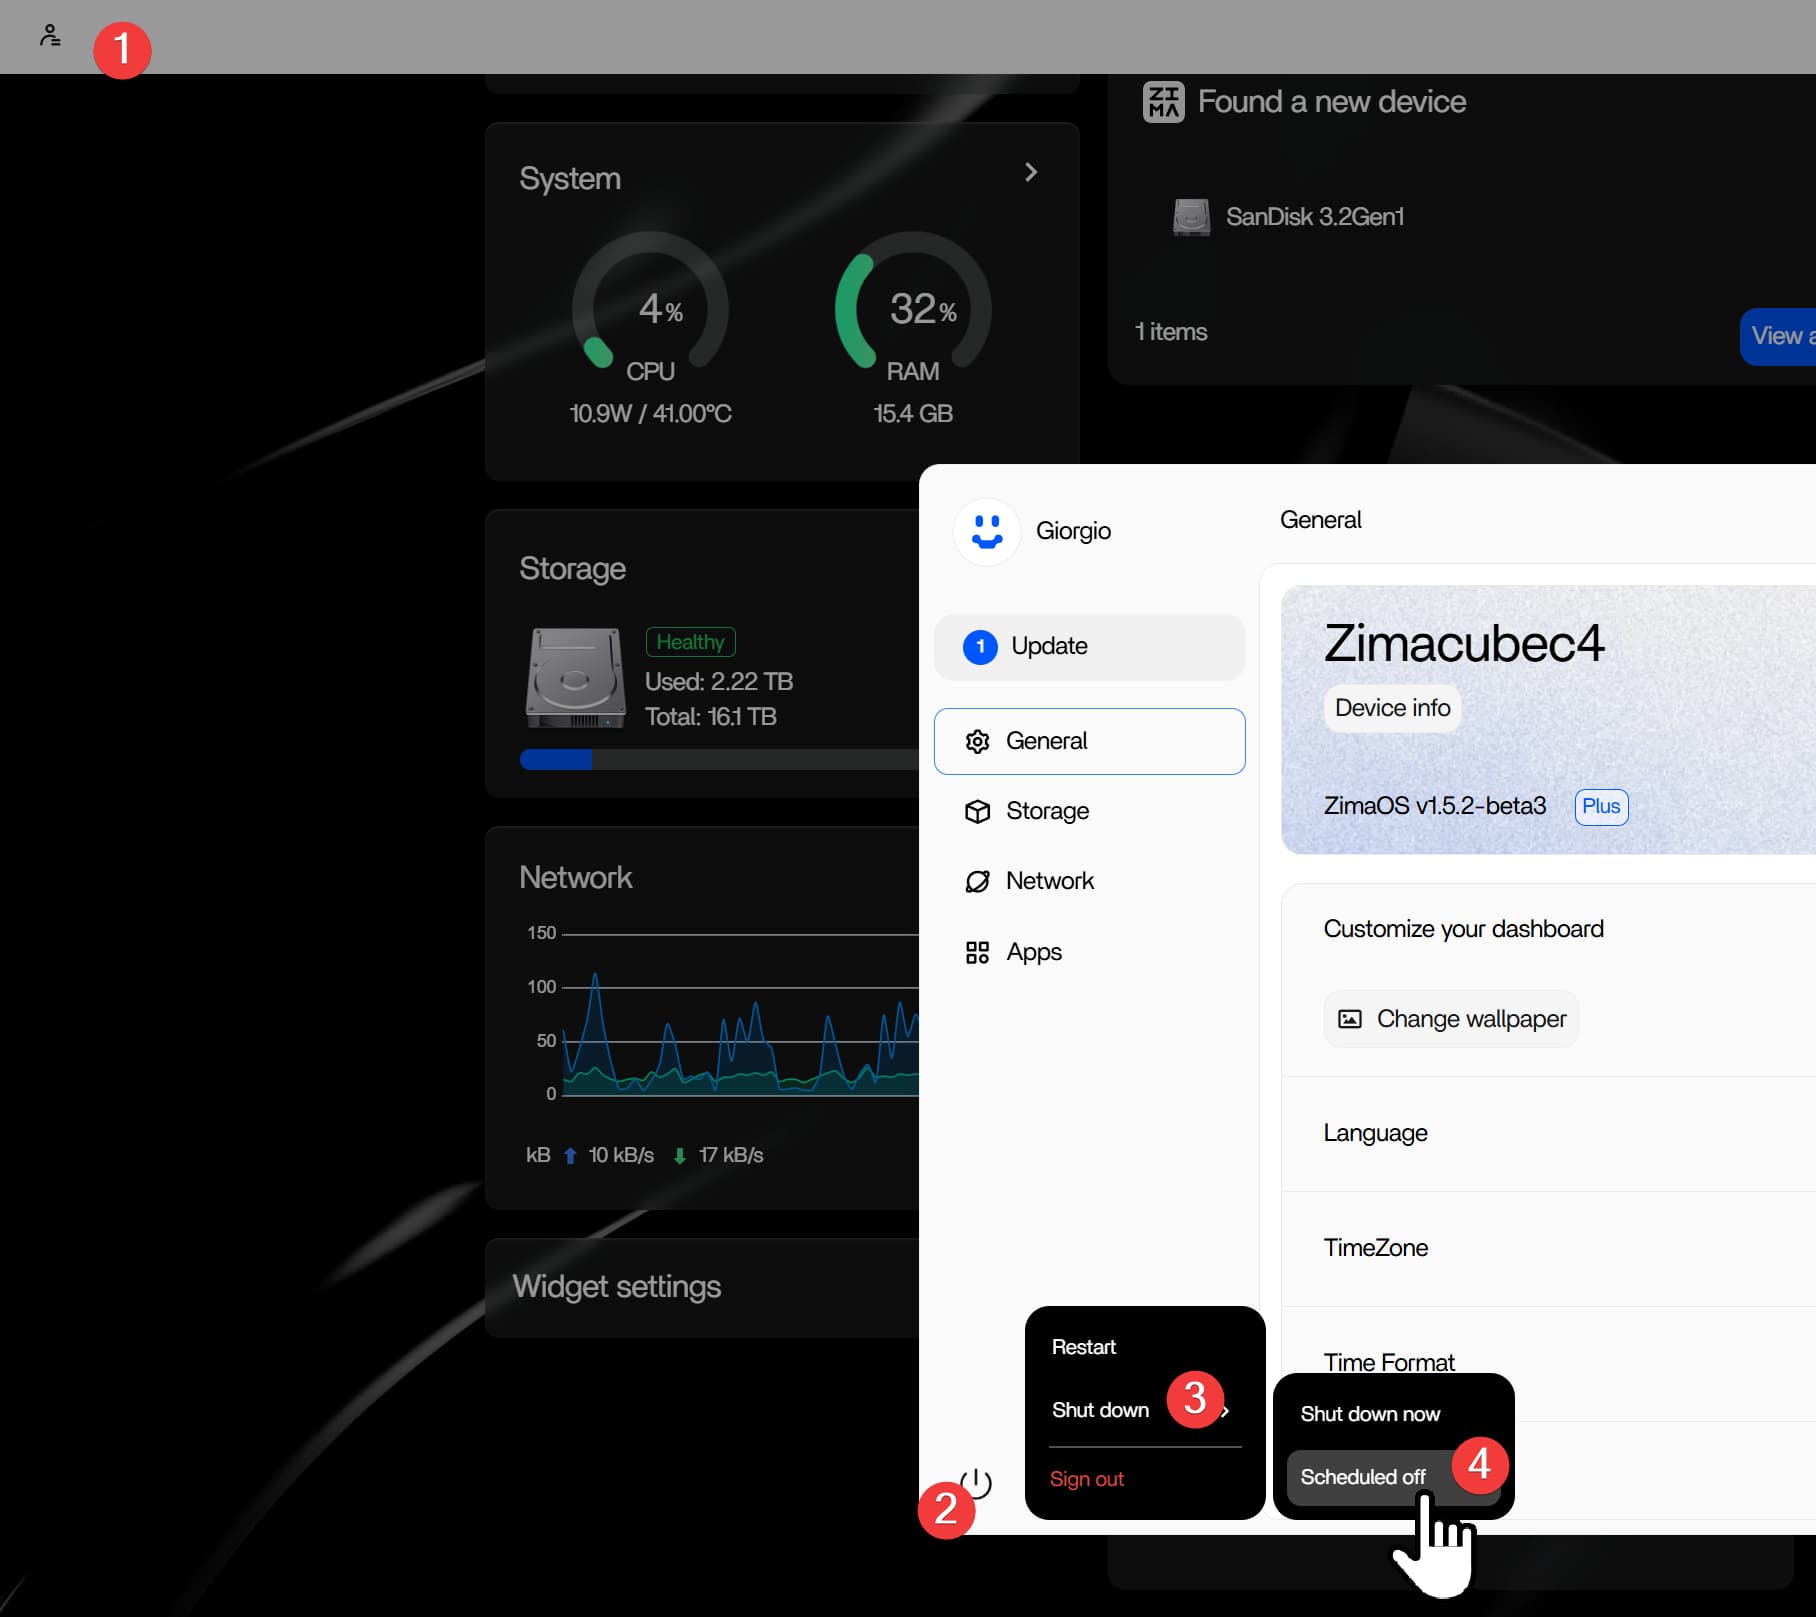Click the user profile icon in top bar
The width and height of the screenshot is (1816, 1617).
(50, 36)
